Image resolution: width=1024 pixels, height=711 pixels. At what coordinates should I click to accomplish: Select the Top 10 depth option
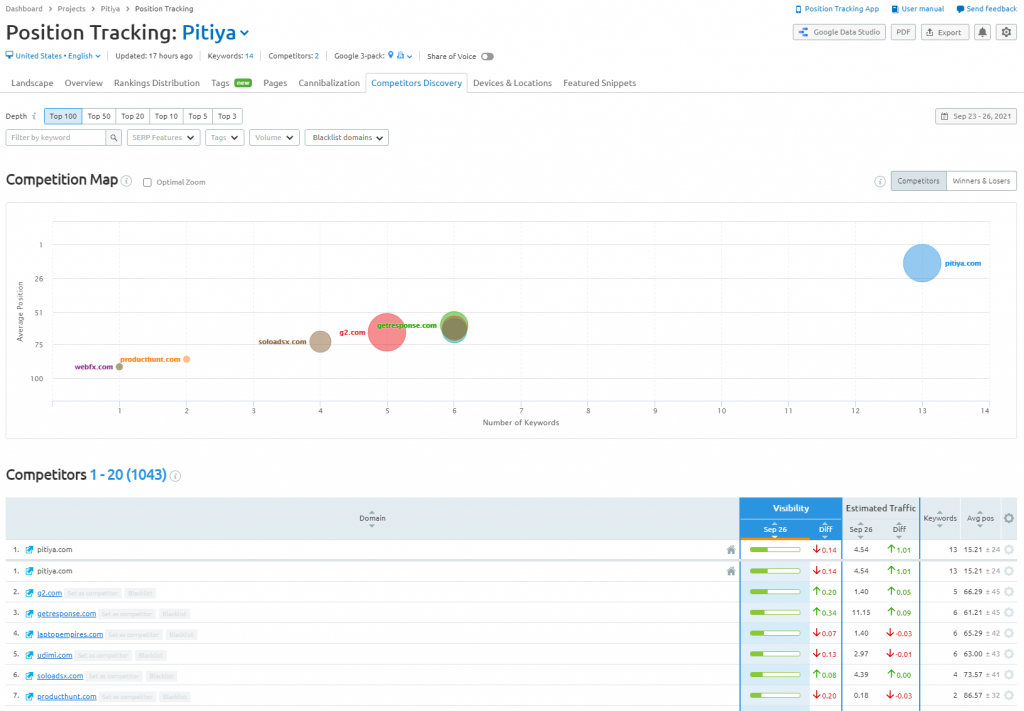167,116
